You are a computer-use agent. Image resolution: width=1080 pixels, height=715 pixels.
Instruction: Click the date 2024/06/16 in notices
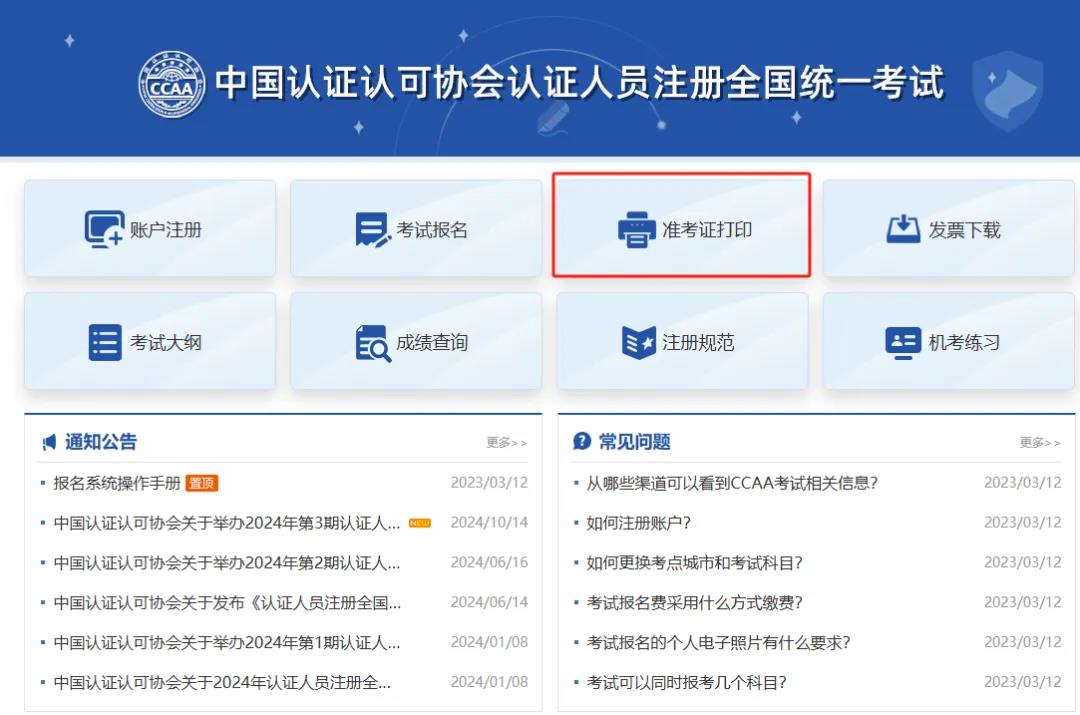click(x=489, y=563)
